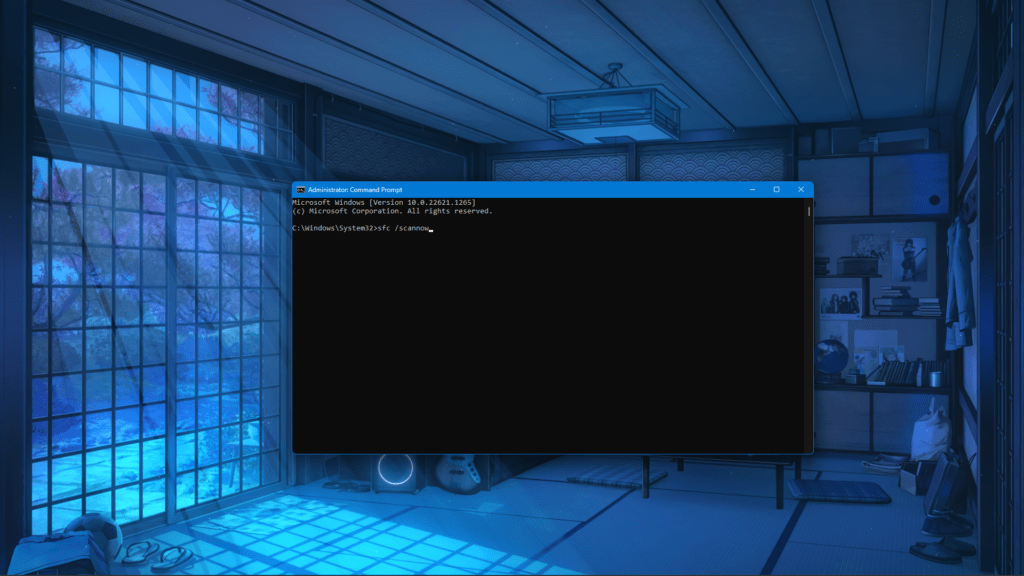Click the "sfc /scannow" command text
This screenshot has width=1024, height=576.
[x=404, y=228]
